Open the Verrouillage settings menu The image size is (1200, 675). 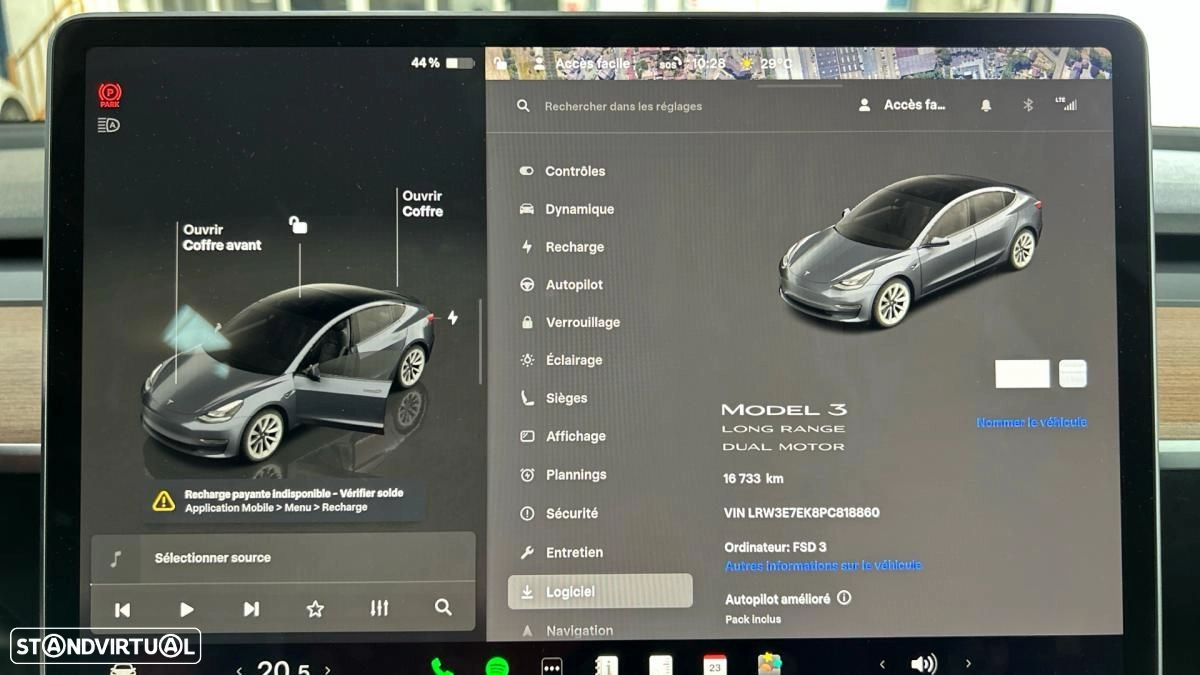(570, 322)
